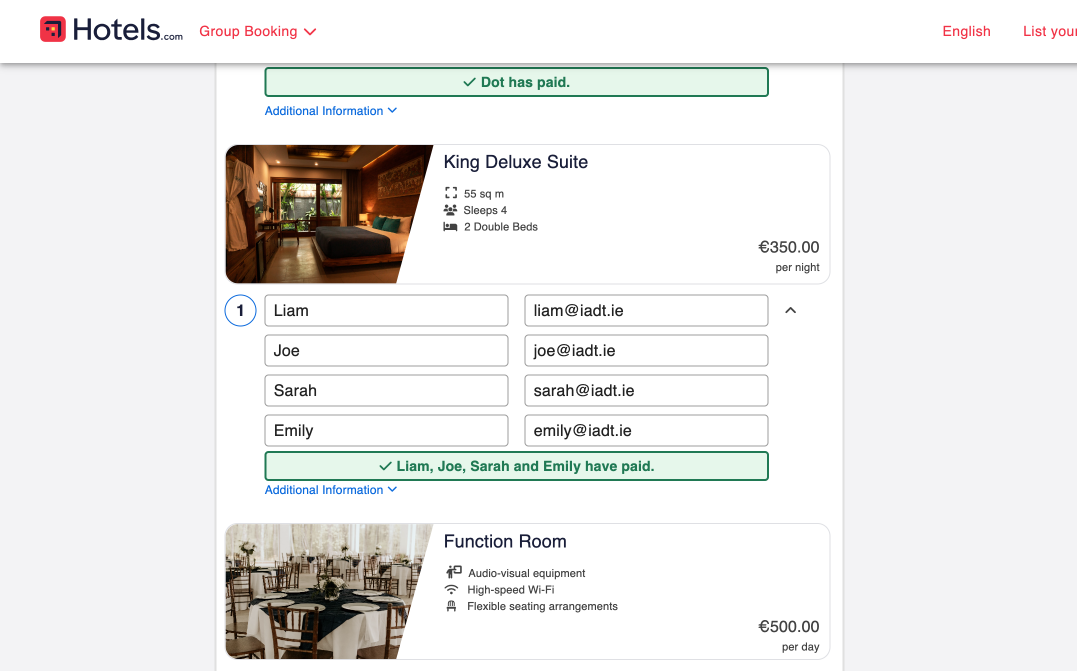
Task: Click the Wi-Fi icon in Function Room
Action: (452, 590)
